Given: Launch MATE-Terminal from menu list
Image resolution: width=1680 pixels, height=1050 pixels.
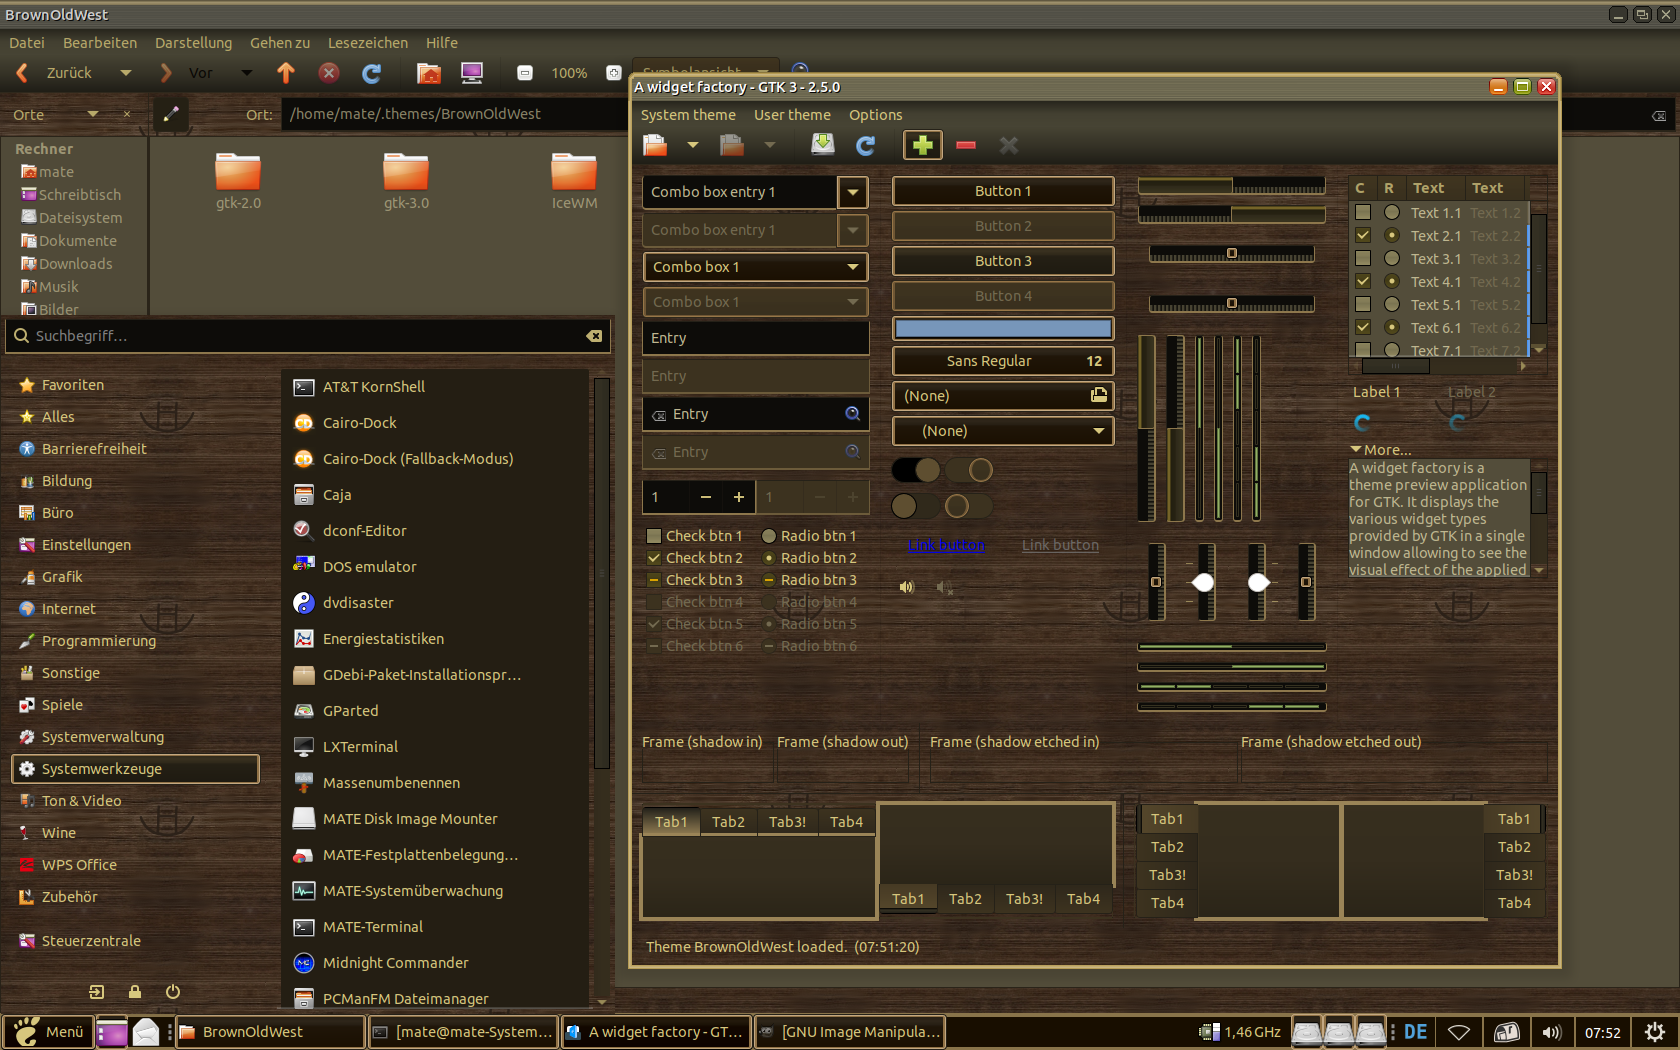Looking at the screenshot, I should [372, 927].
